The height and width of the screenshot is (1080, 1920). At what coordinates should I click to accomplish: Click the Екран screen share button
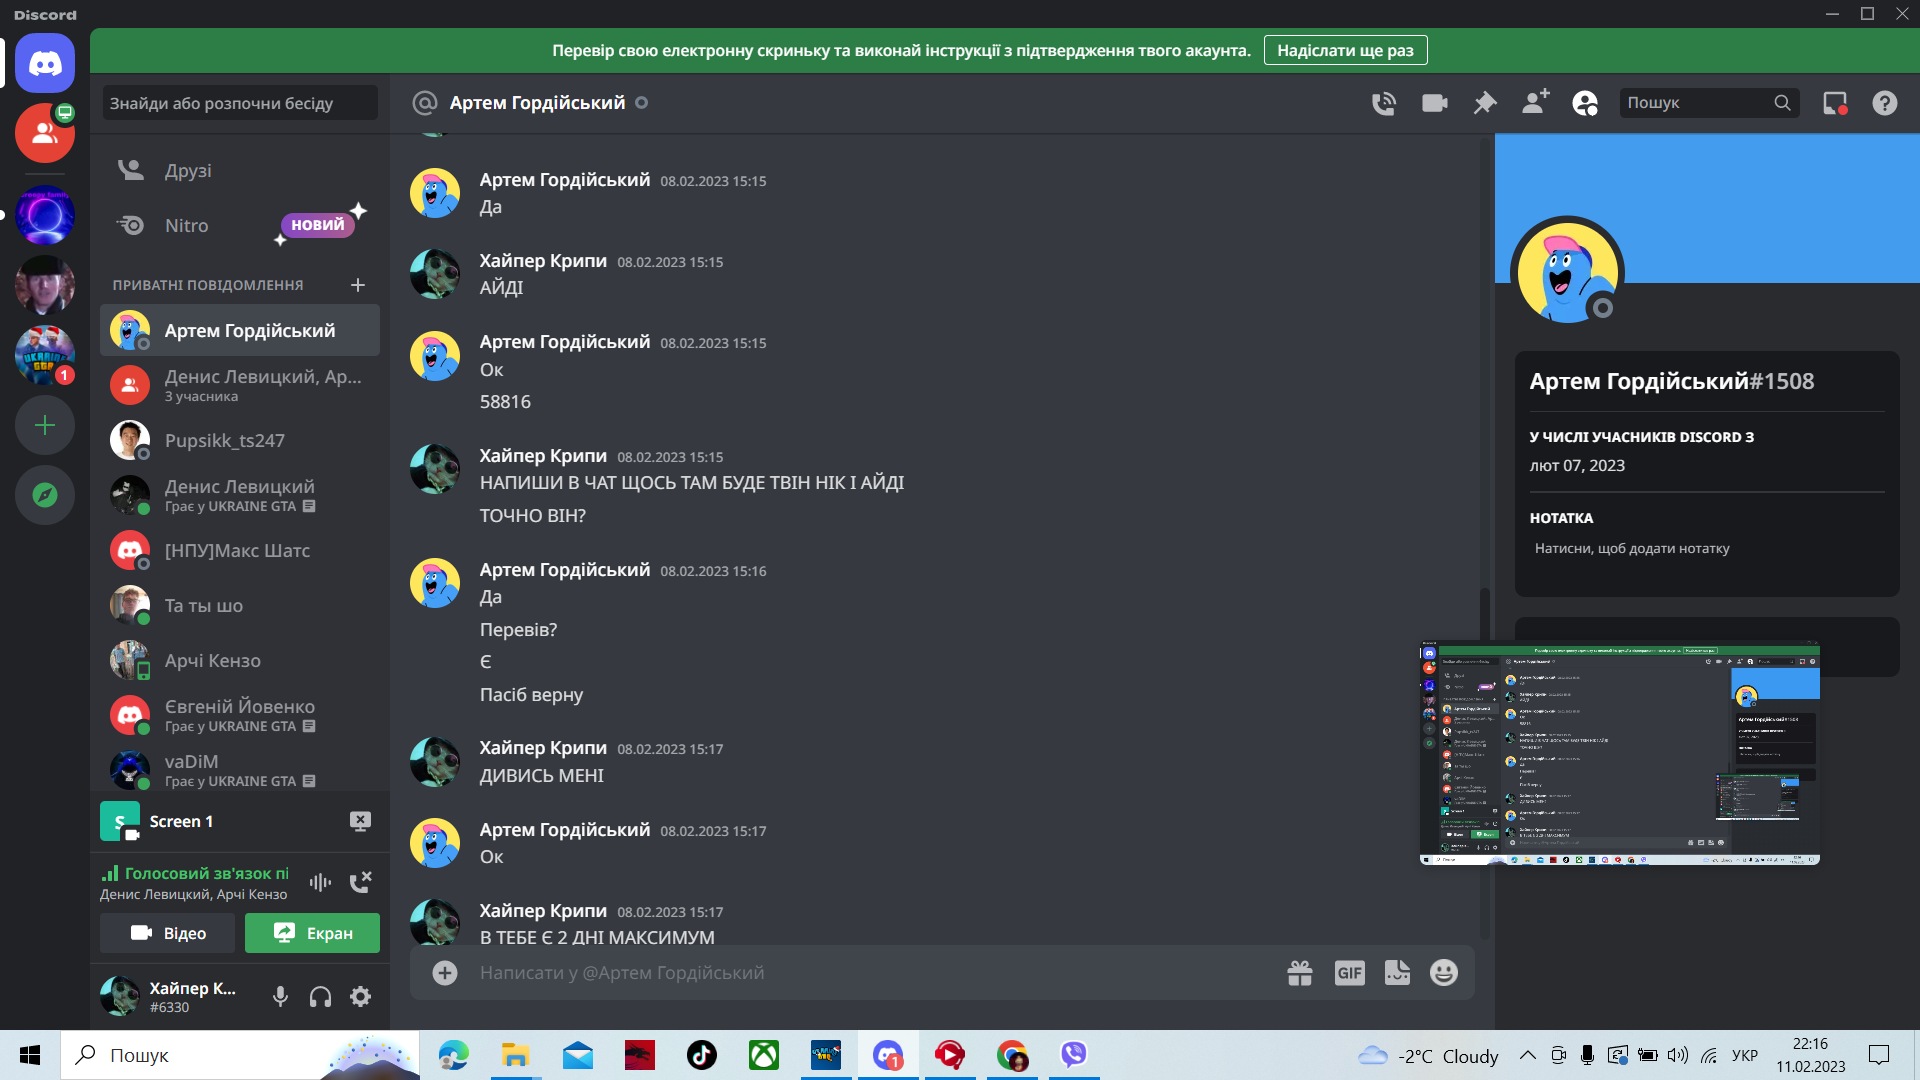pyautogui.click(x=312, y=933)
